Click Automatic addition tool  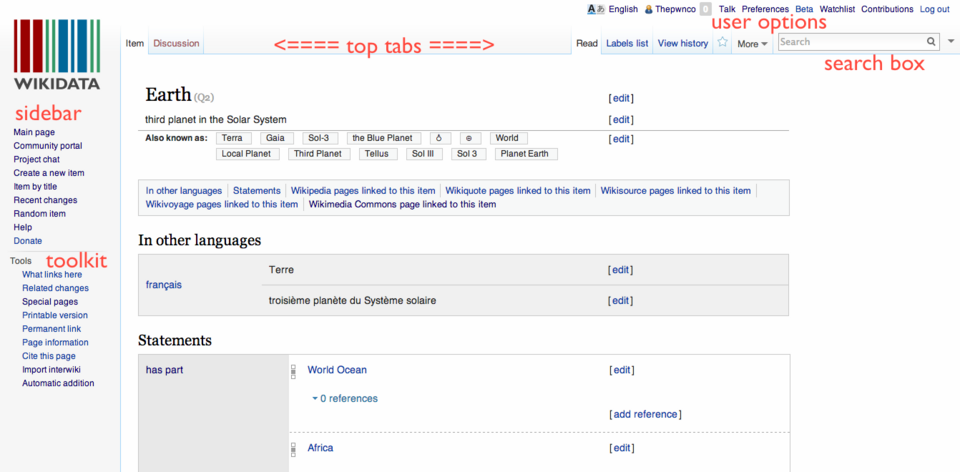pos(58,383)
